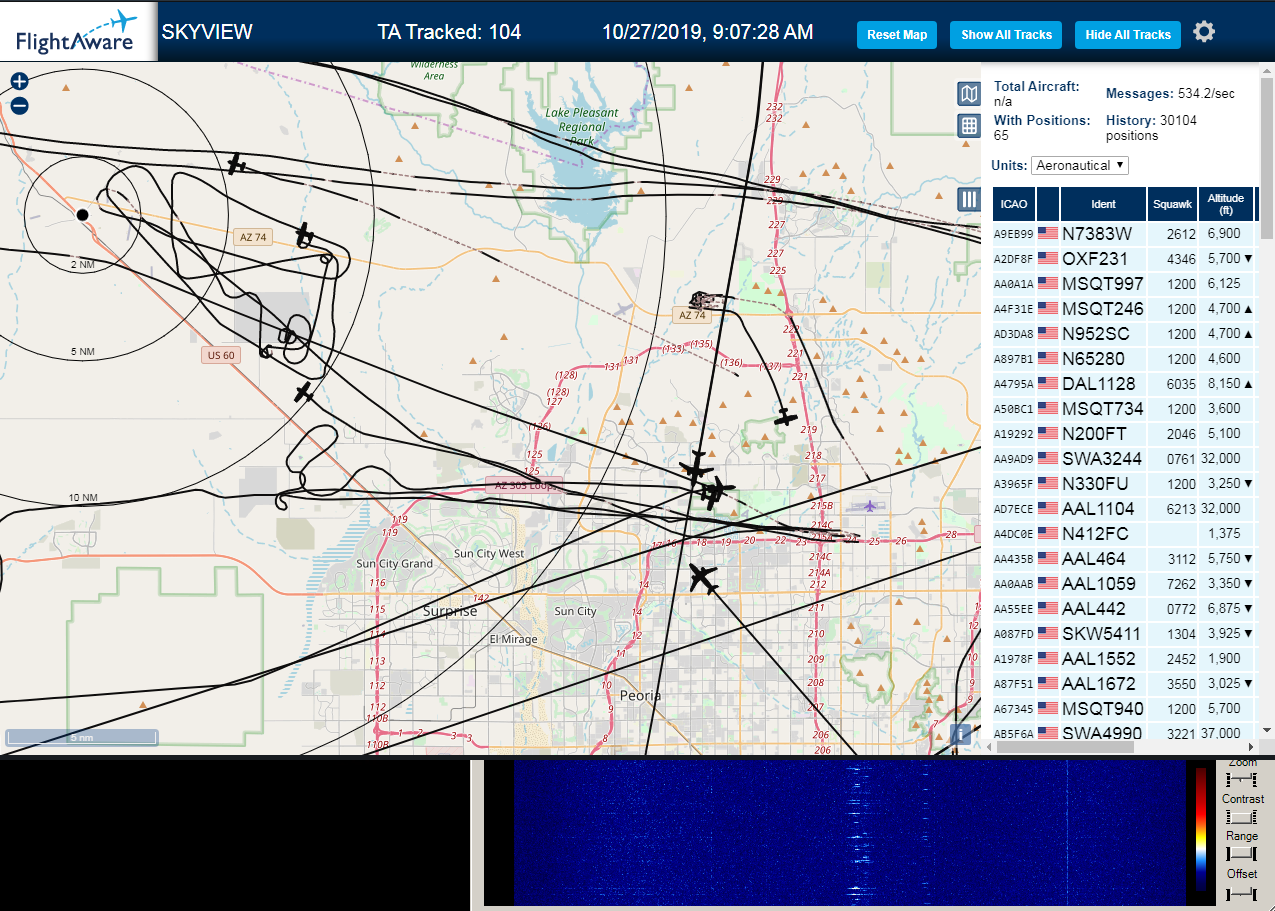
Task: Toggle sidebar with the three-bars icon
Action: 968,199
